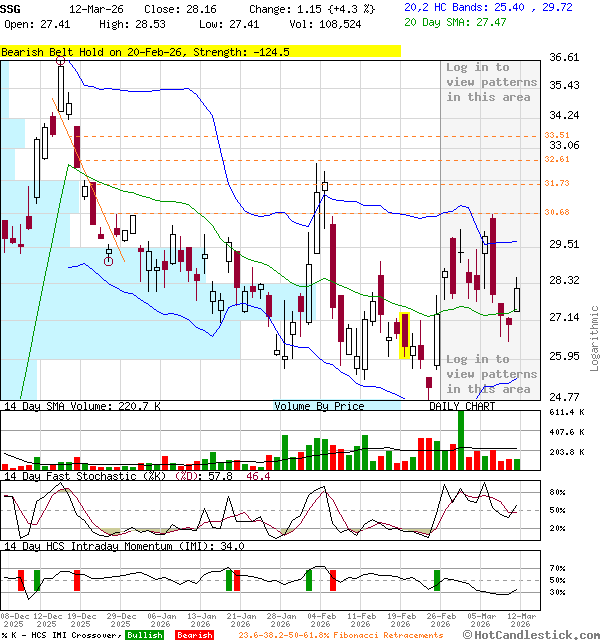Screen dimensions: 600x640
Task: Click the circled low candle near 29-Dec
Action: 109,260
